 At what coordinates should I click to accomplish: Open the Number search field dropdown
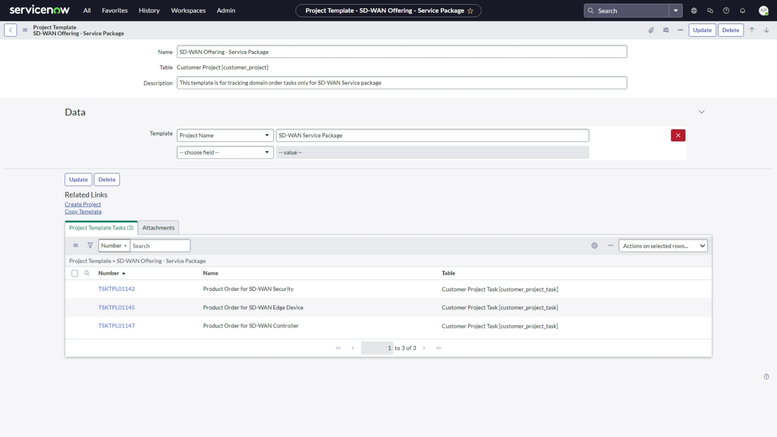[x=114, y=246]
